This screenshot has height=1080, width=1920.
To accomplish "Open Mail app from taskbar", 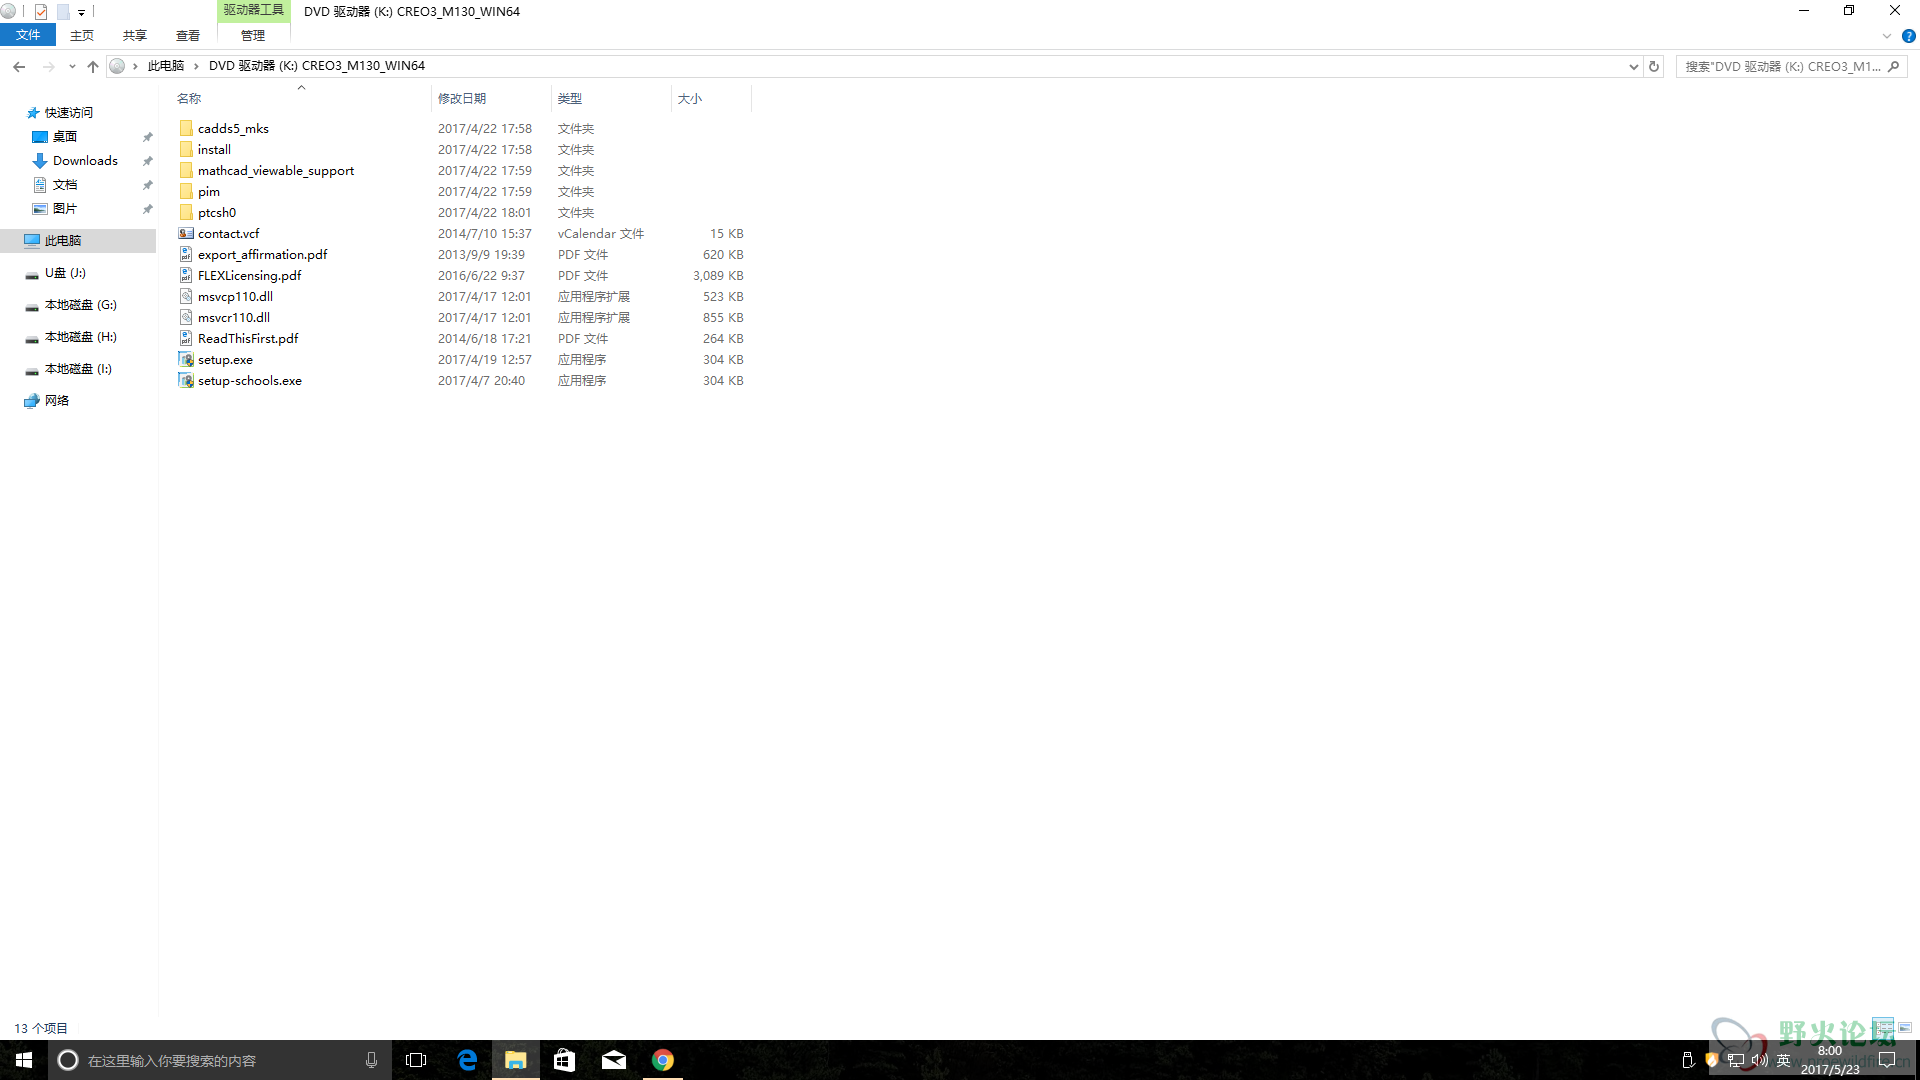I will pyautogui.click(x=614, y=1060).
